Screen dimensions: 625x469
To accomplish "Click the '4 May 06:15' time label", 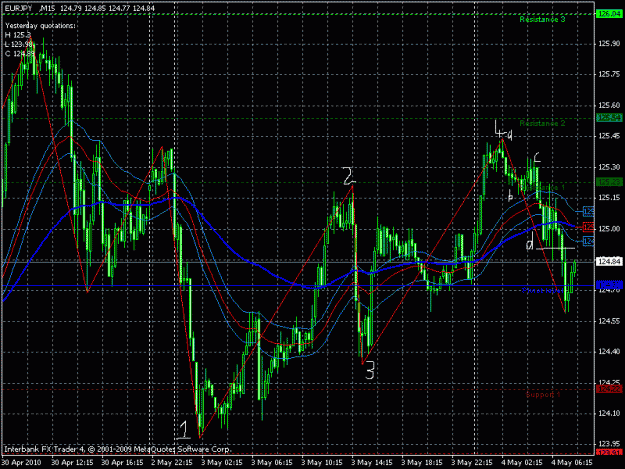I will [x=572, y=463].
